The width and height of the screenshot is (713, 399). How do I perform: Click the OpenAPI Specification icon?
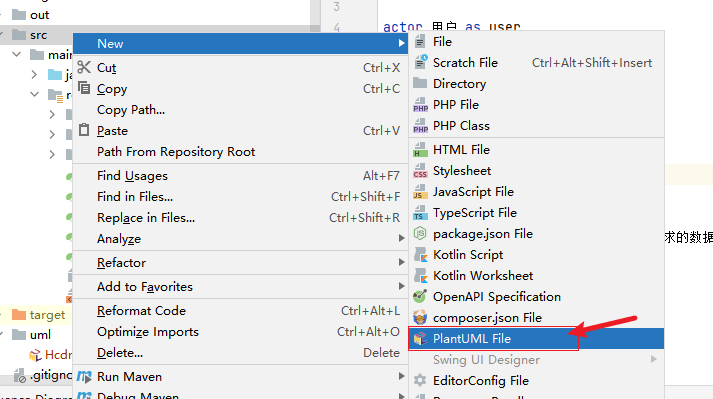[420, 296]
